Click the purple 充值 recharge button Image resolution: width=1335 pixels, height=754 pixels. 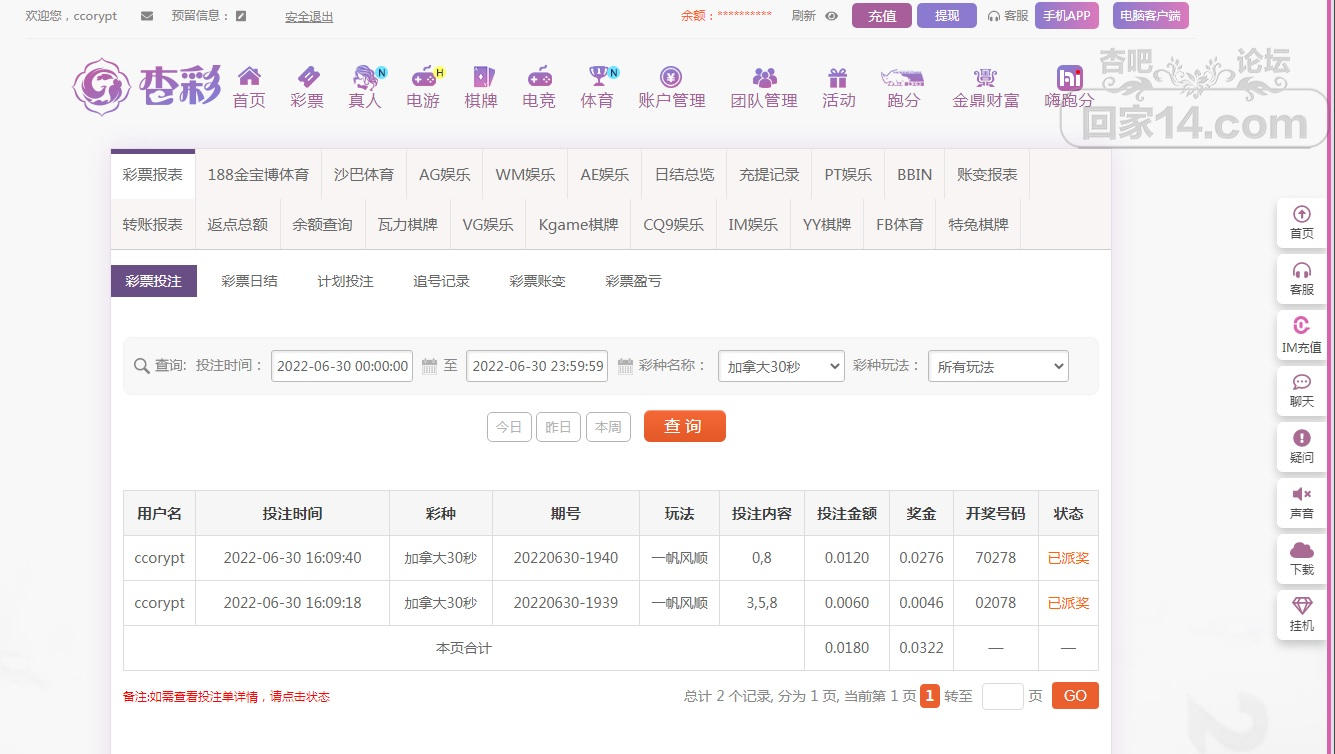[x=881, y=16]
